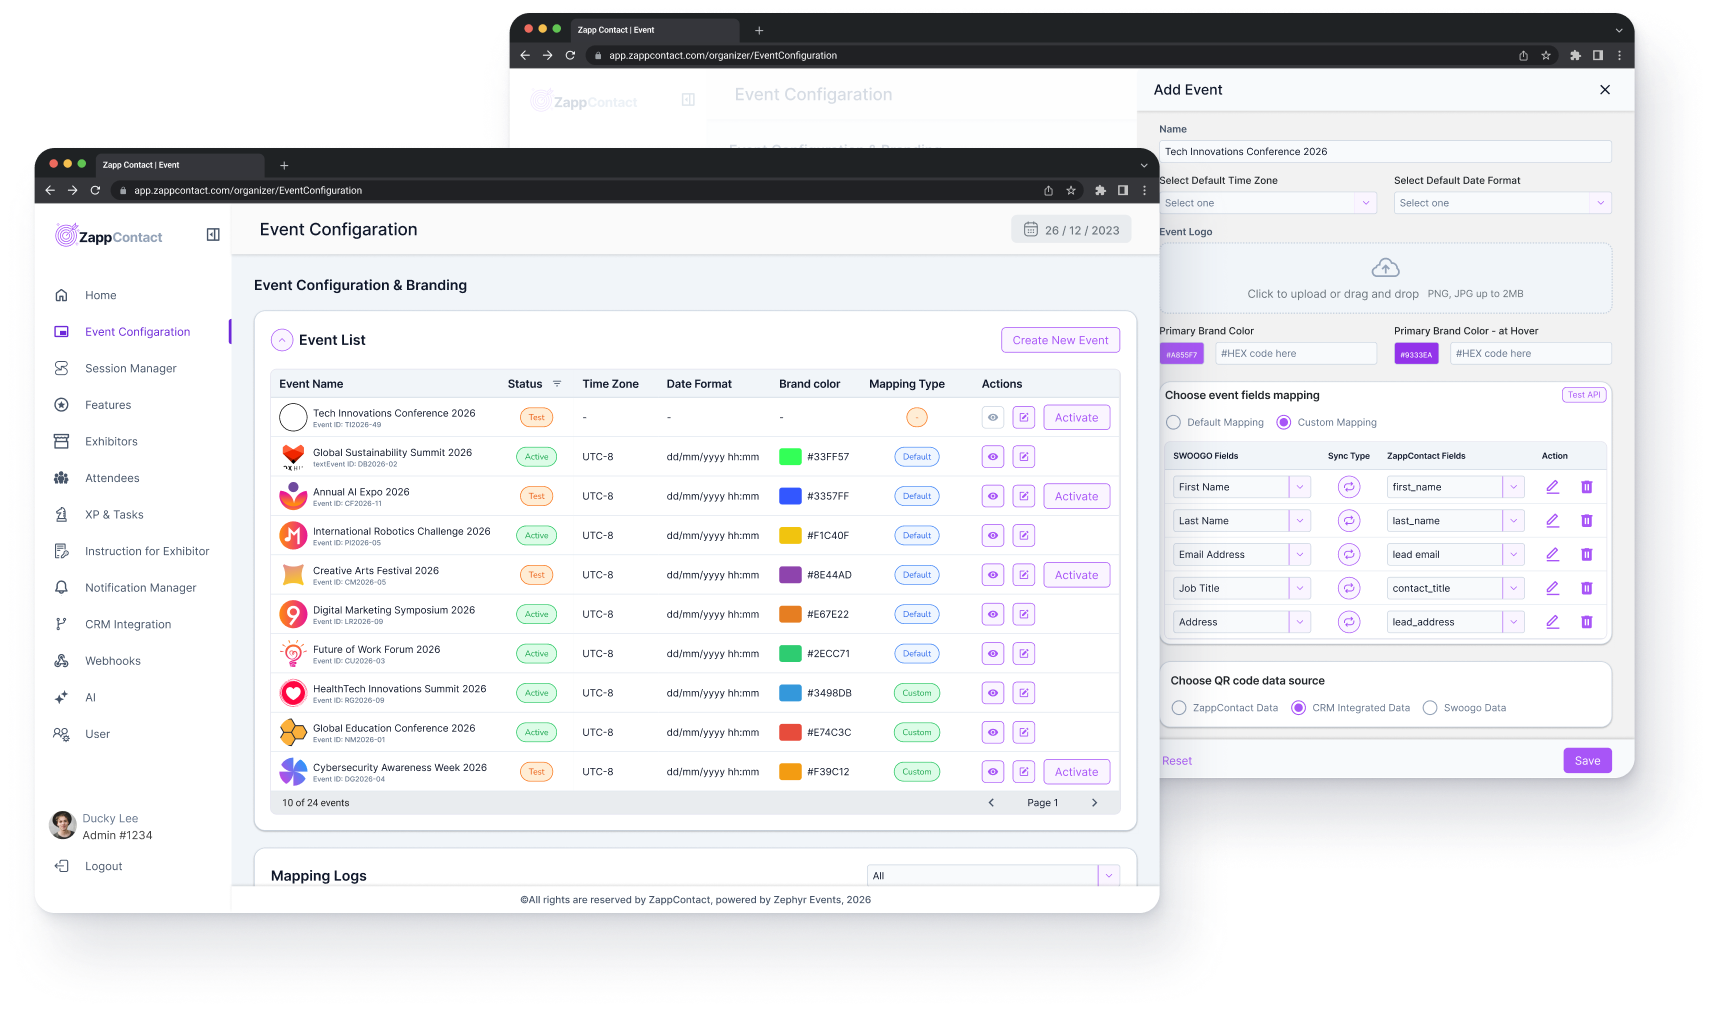
Task: Click the #E74C3C brand color swatch
Action: click(790, 732)
